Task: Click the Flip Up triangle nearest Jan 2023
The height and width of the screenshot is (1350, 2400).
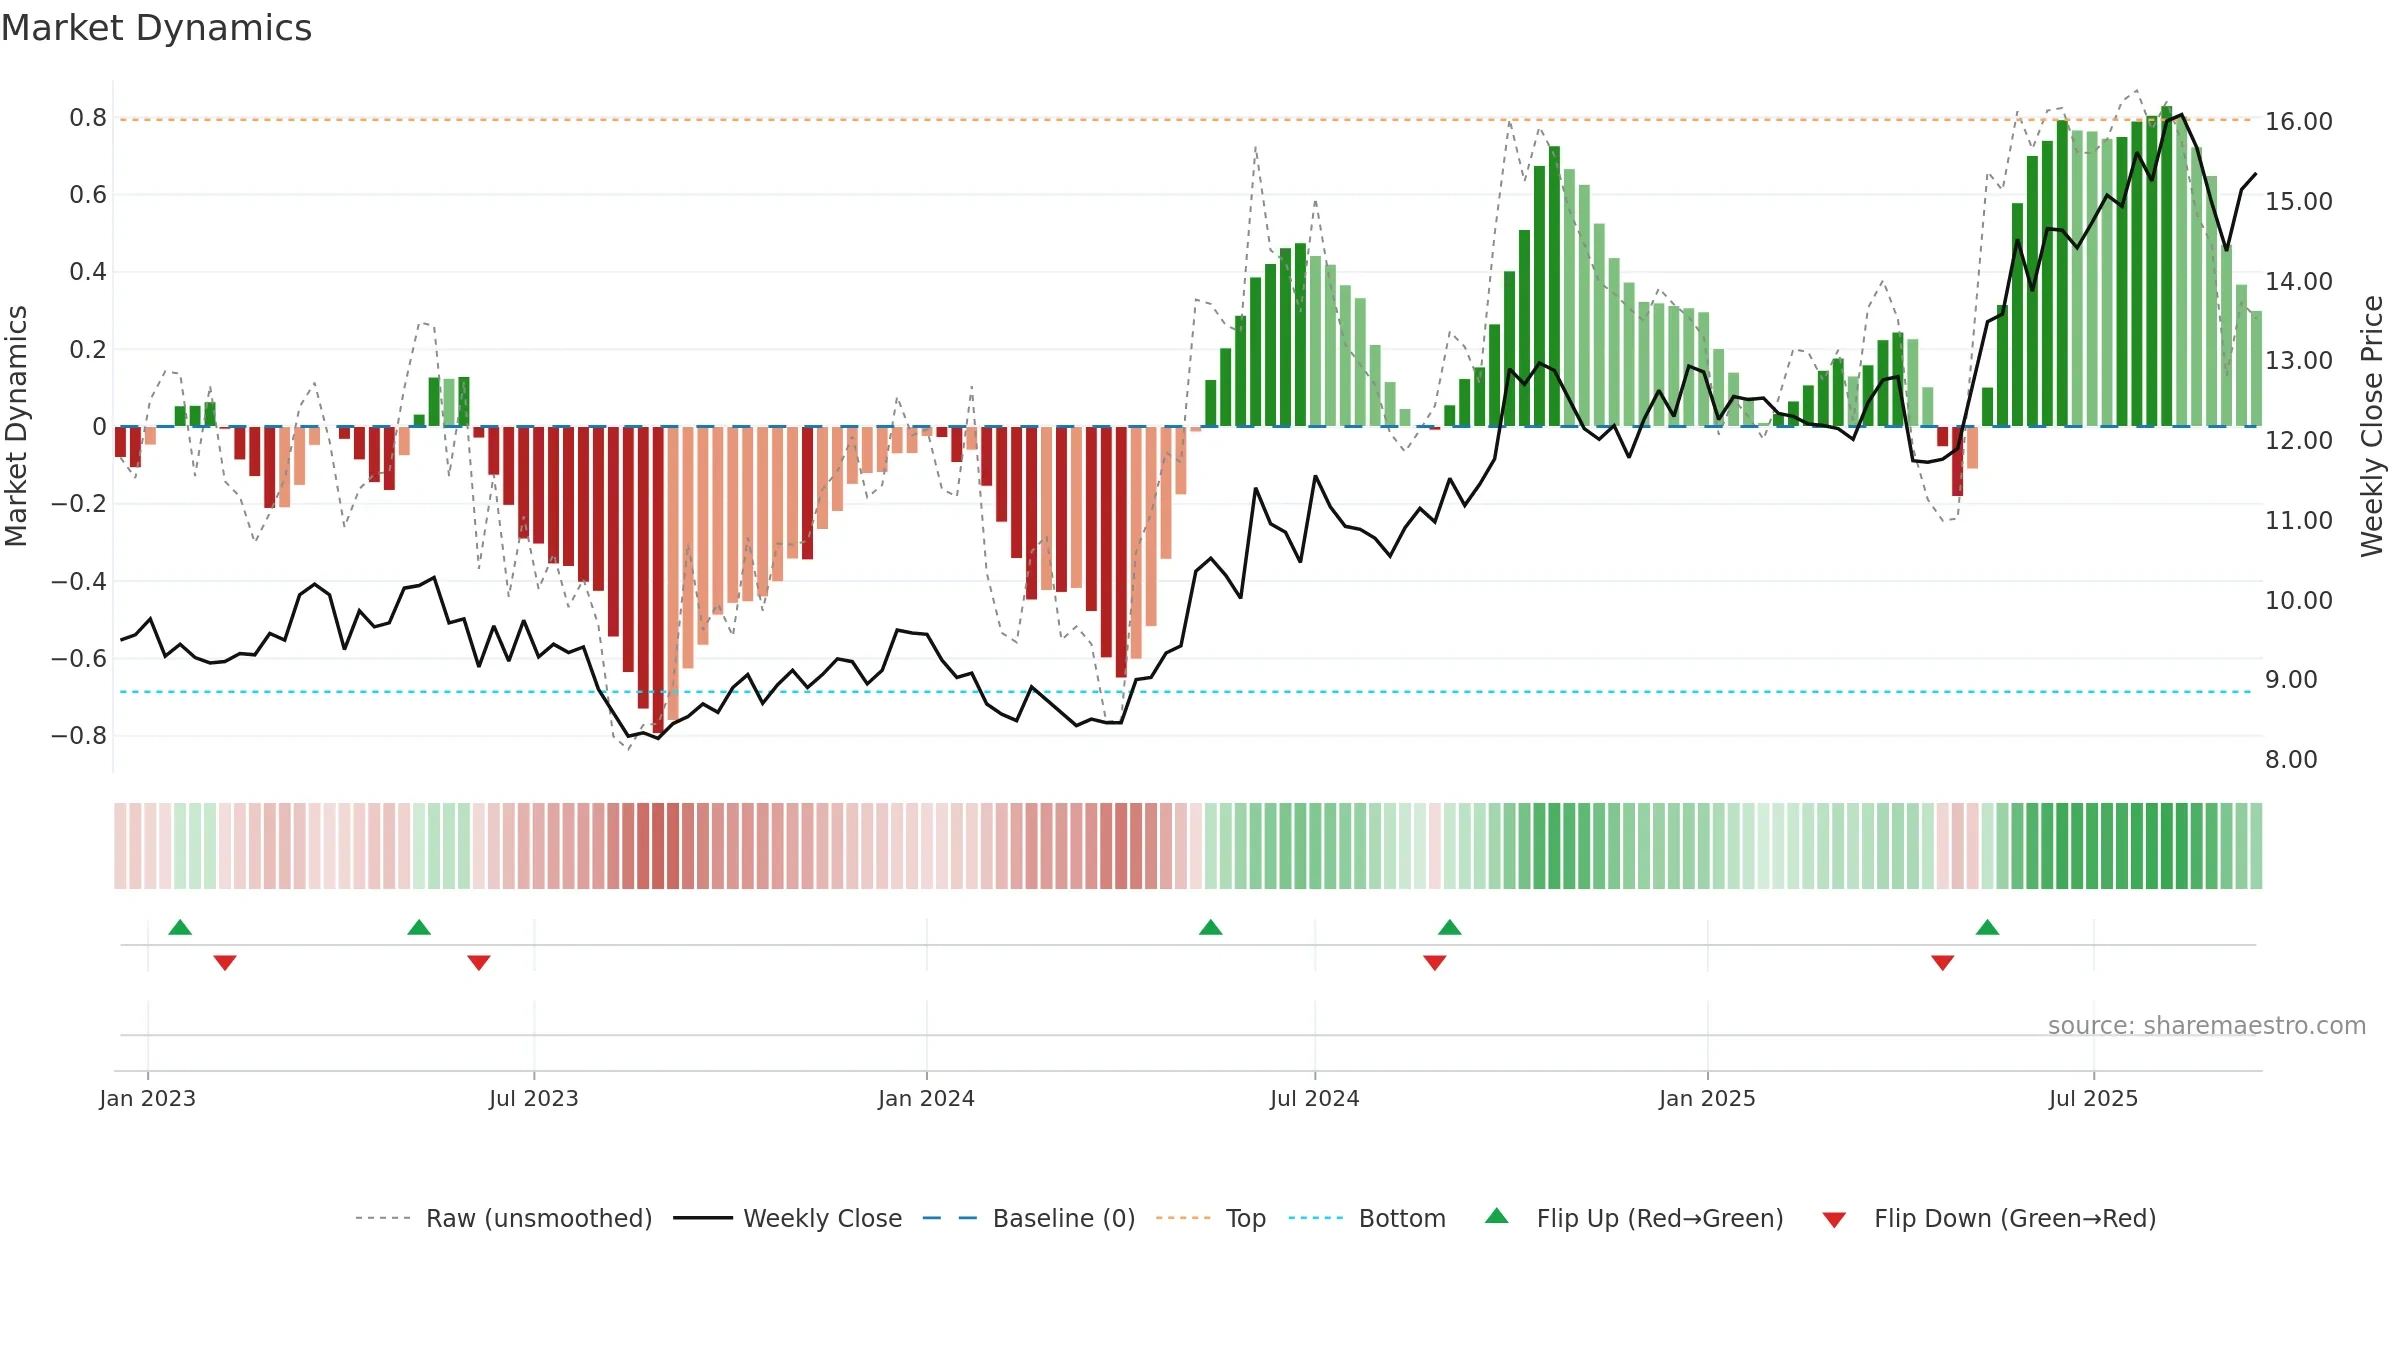Action: (180, 928)
